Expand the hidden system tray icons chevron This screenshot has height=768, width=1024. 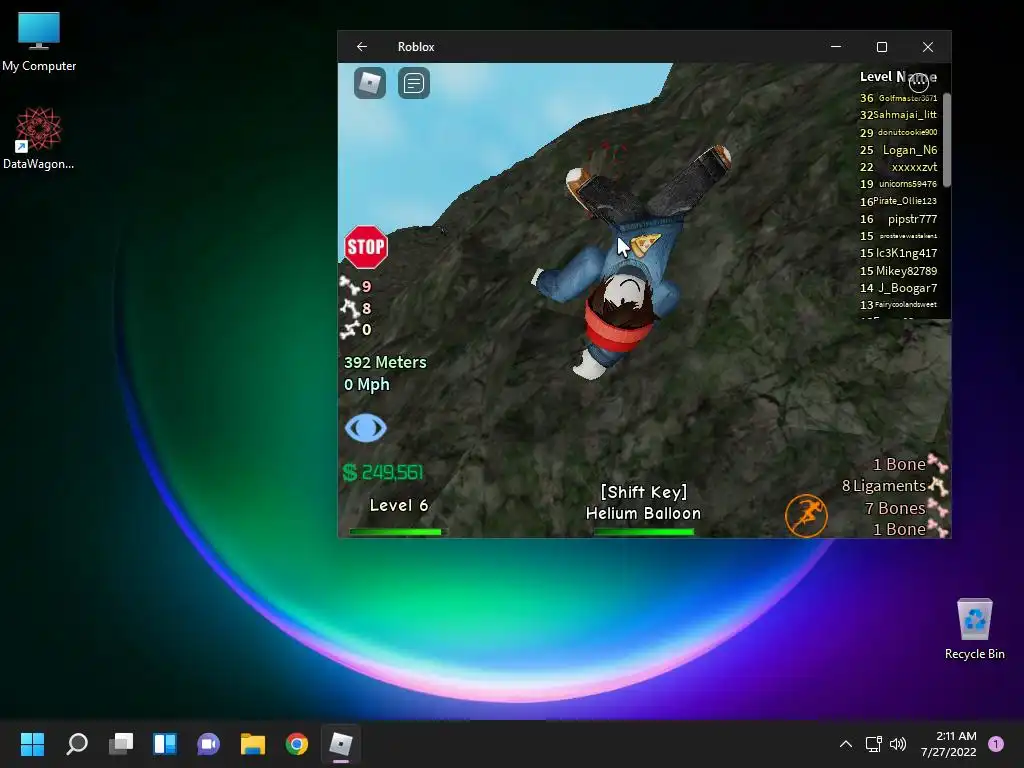point(846,744)
